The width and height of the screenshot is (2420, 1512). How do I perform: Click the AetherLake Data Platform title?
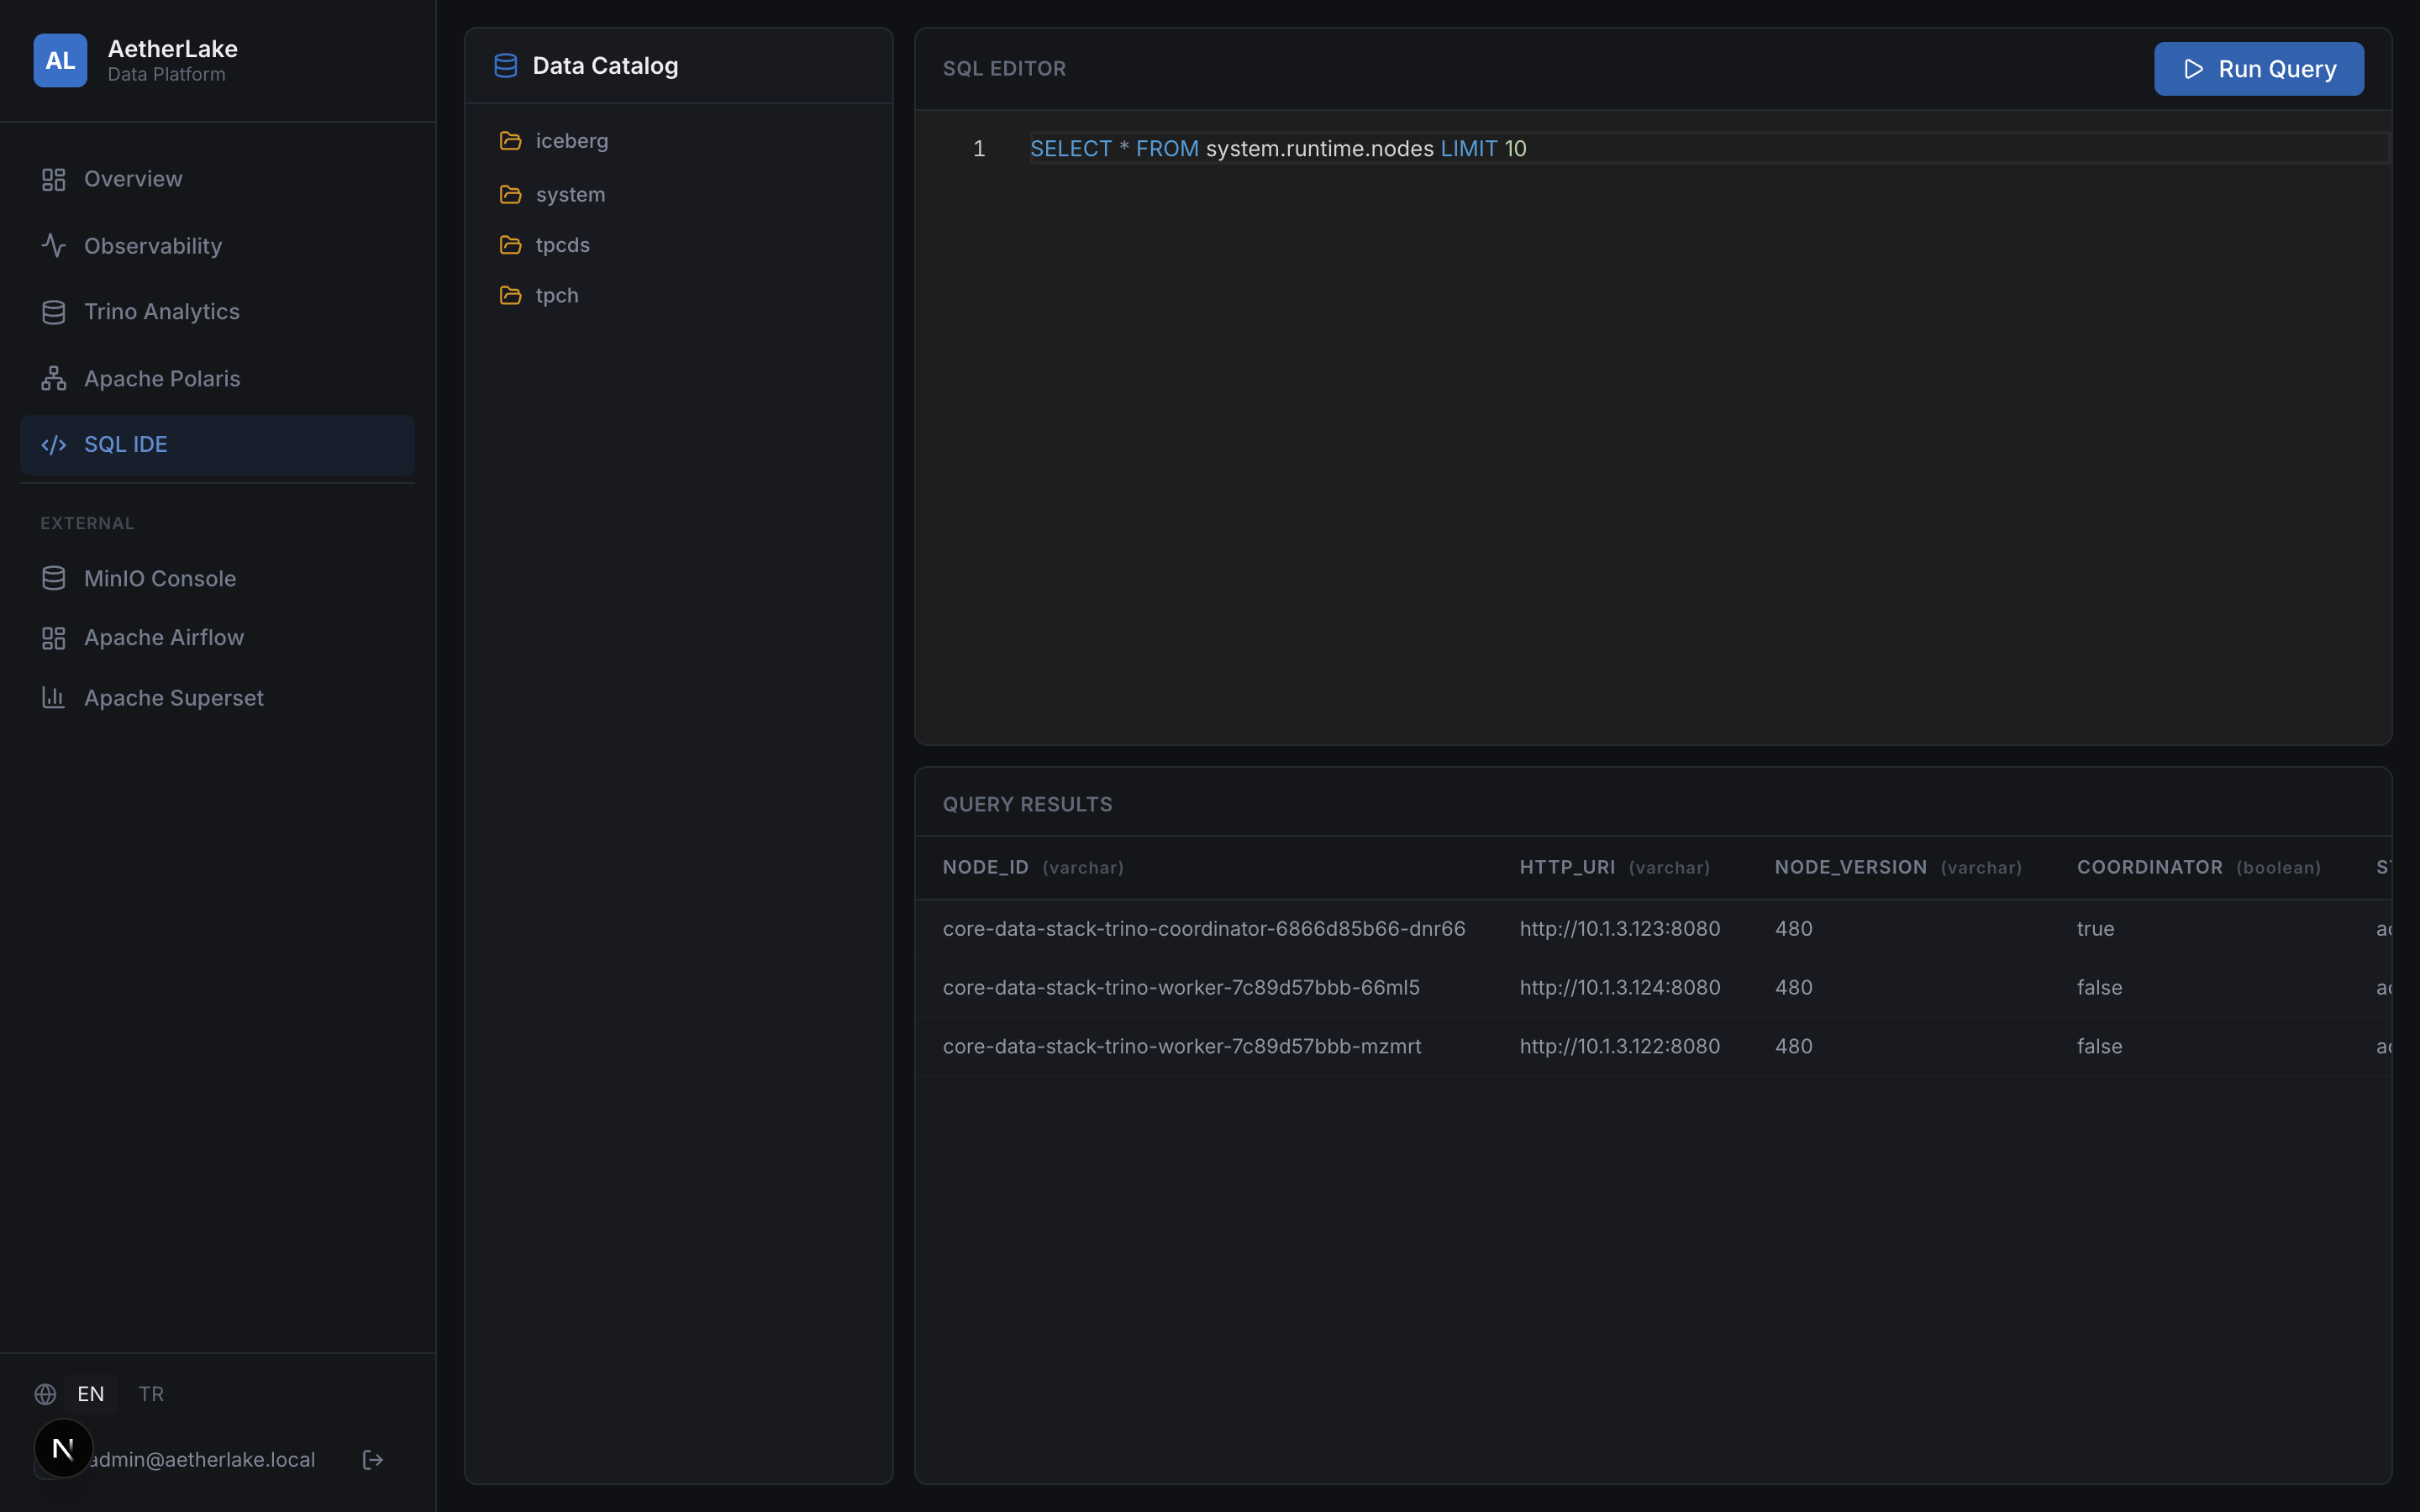click(172, 60)
